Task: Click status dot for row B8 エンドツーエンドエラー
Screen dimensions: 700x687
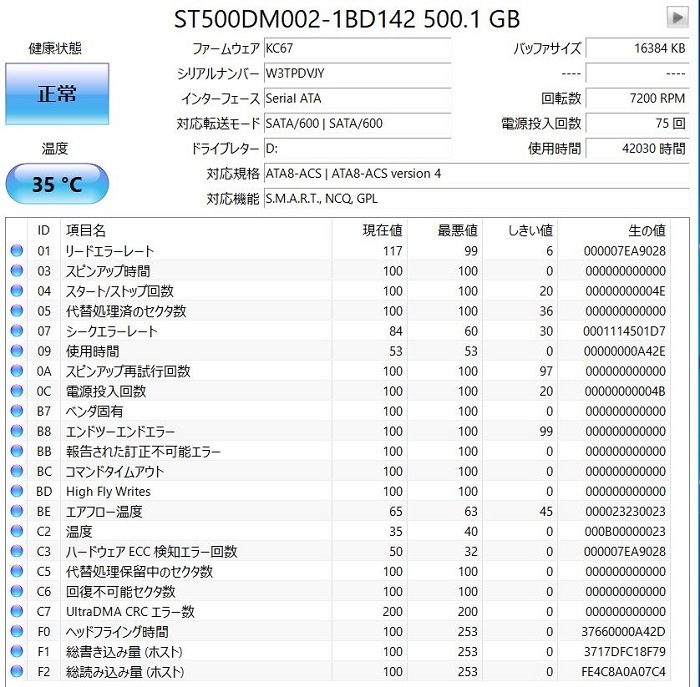Action: [17, 431]
